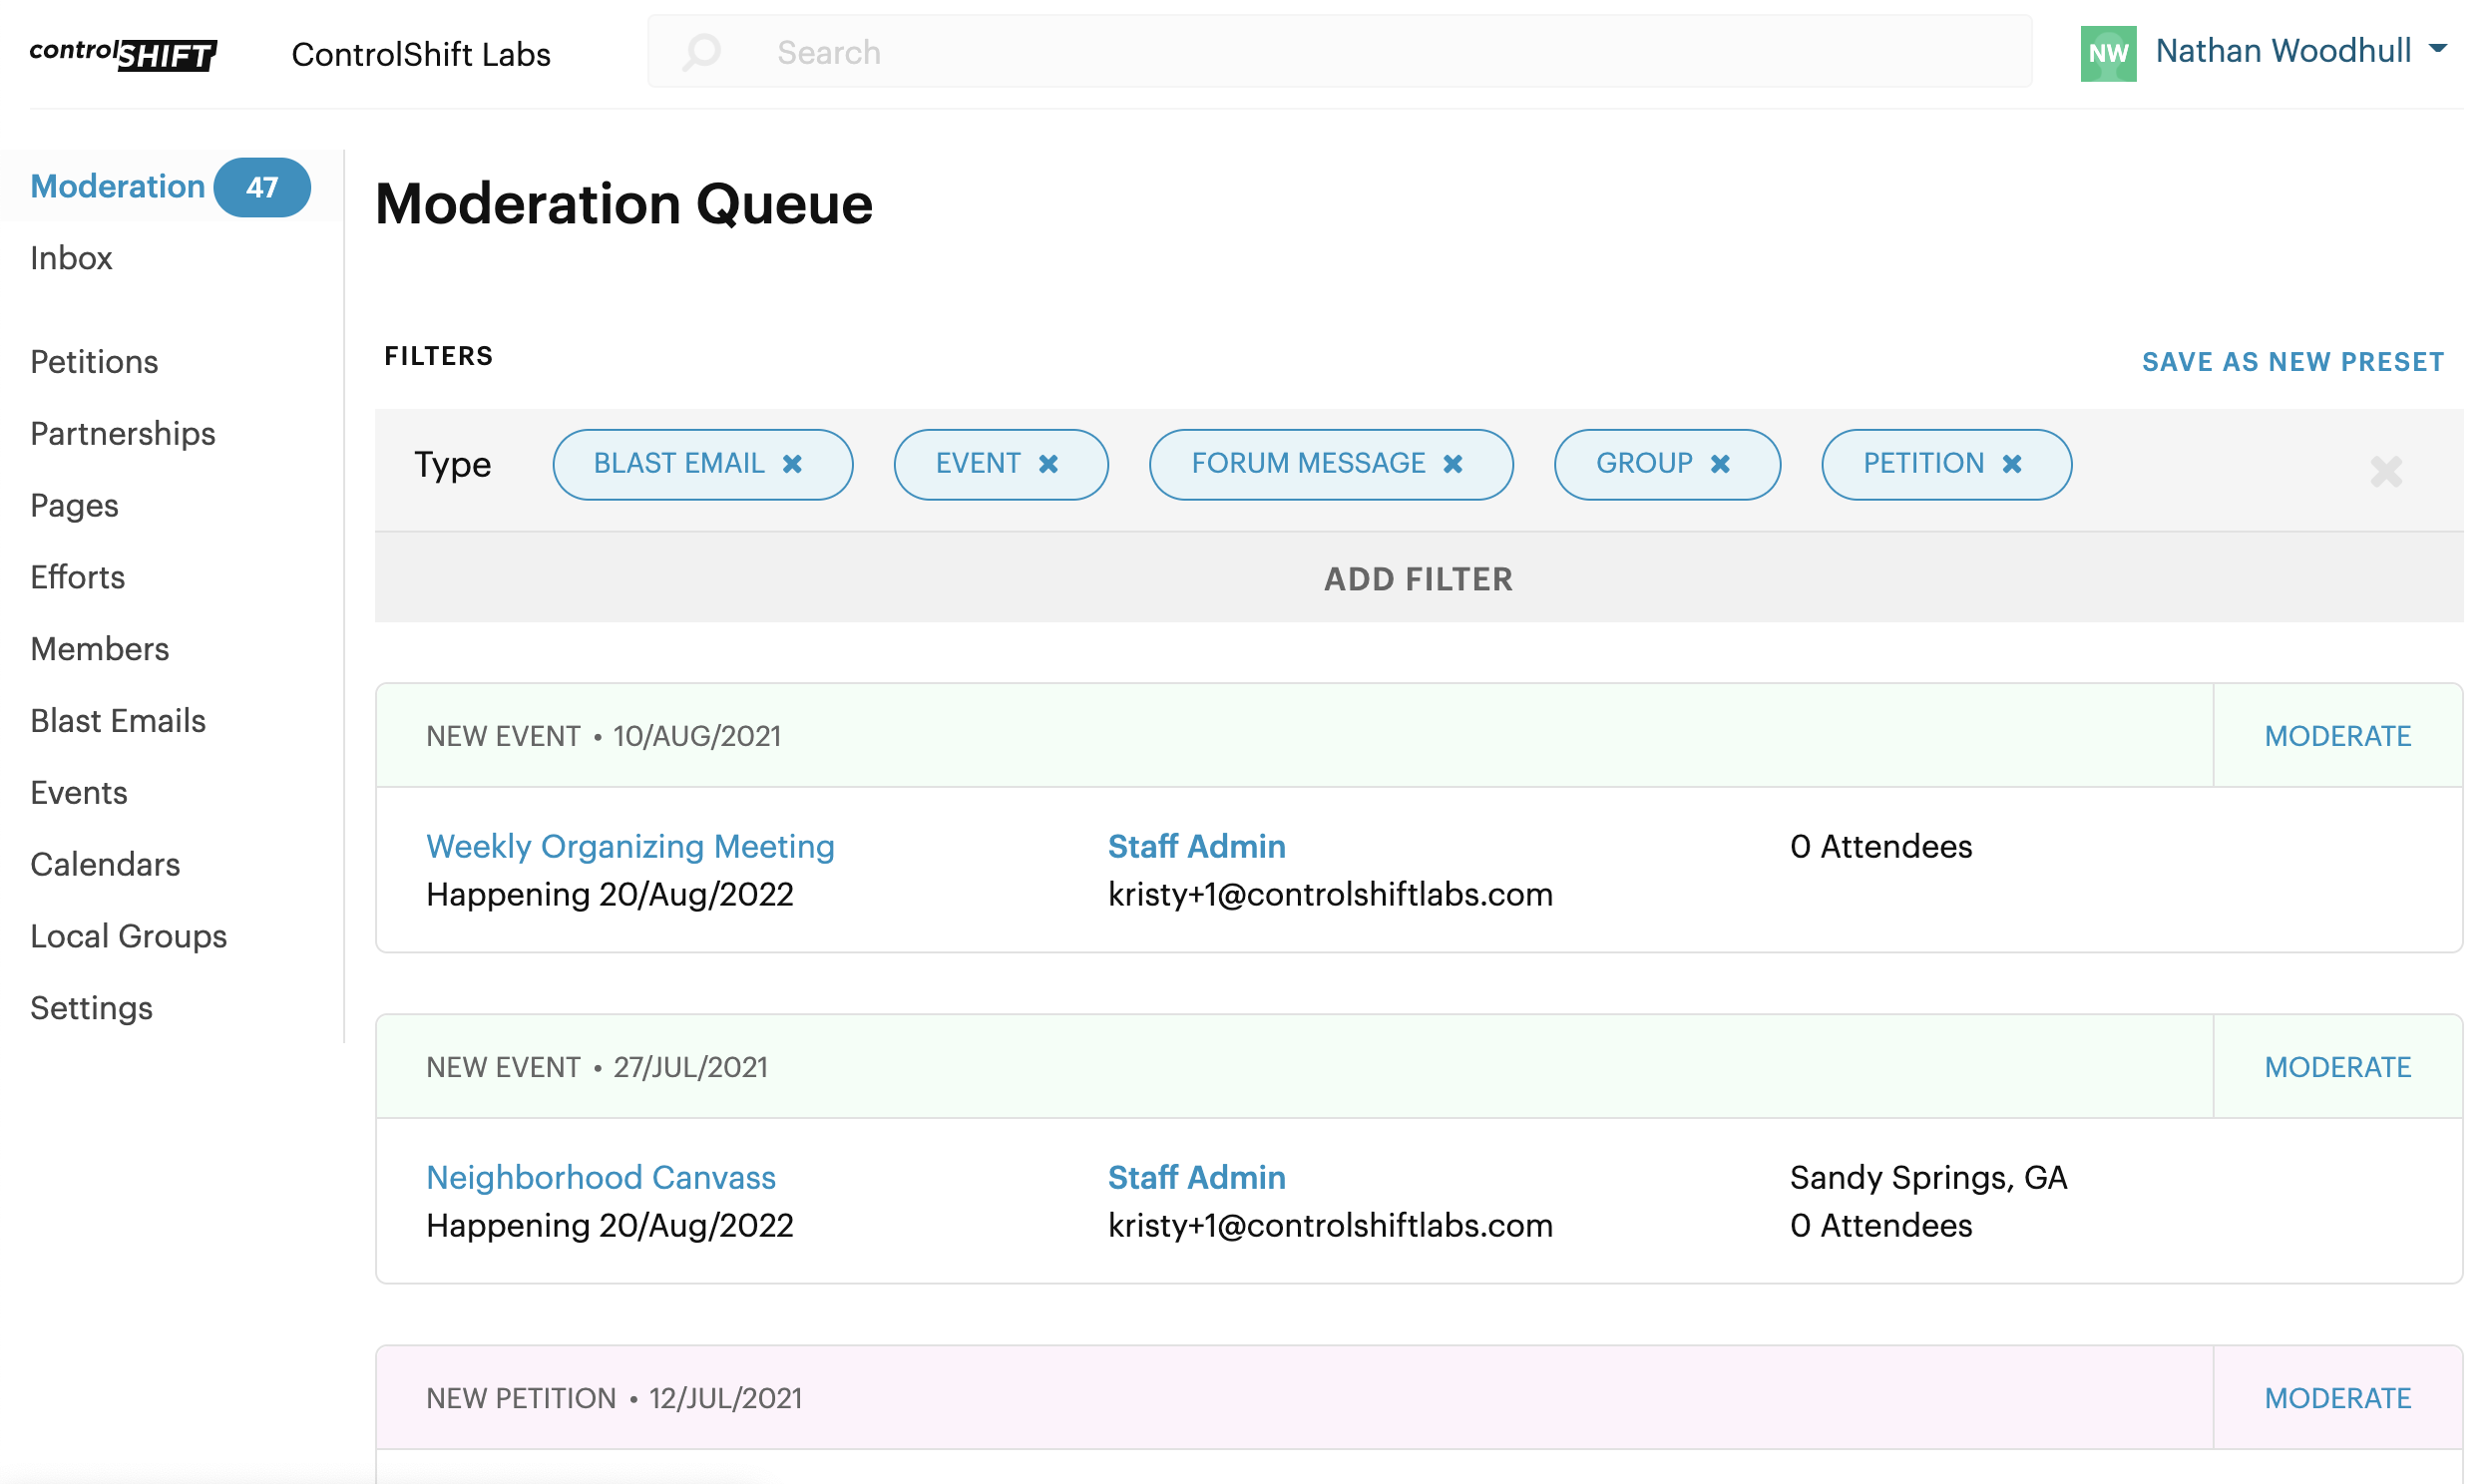Switch to the Inbox section
The image size is (2490, 1484).
pos(71,258)
